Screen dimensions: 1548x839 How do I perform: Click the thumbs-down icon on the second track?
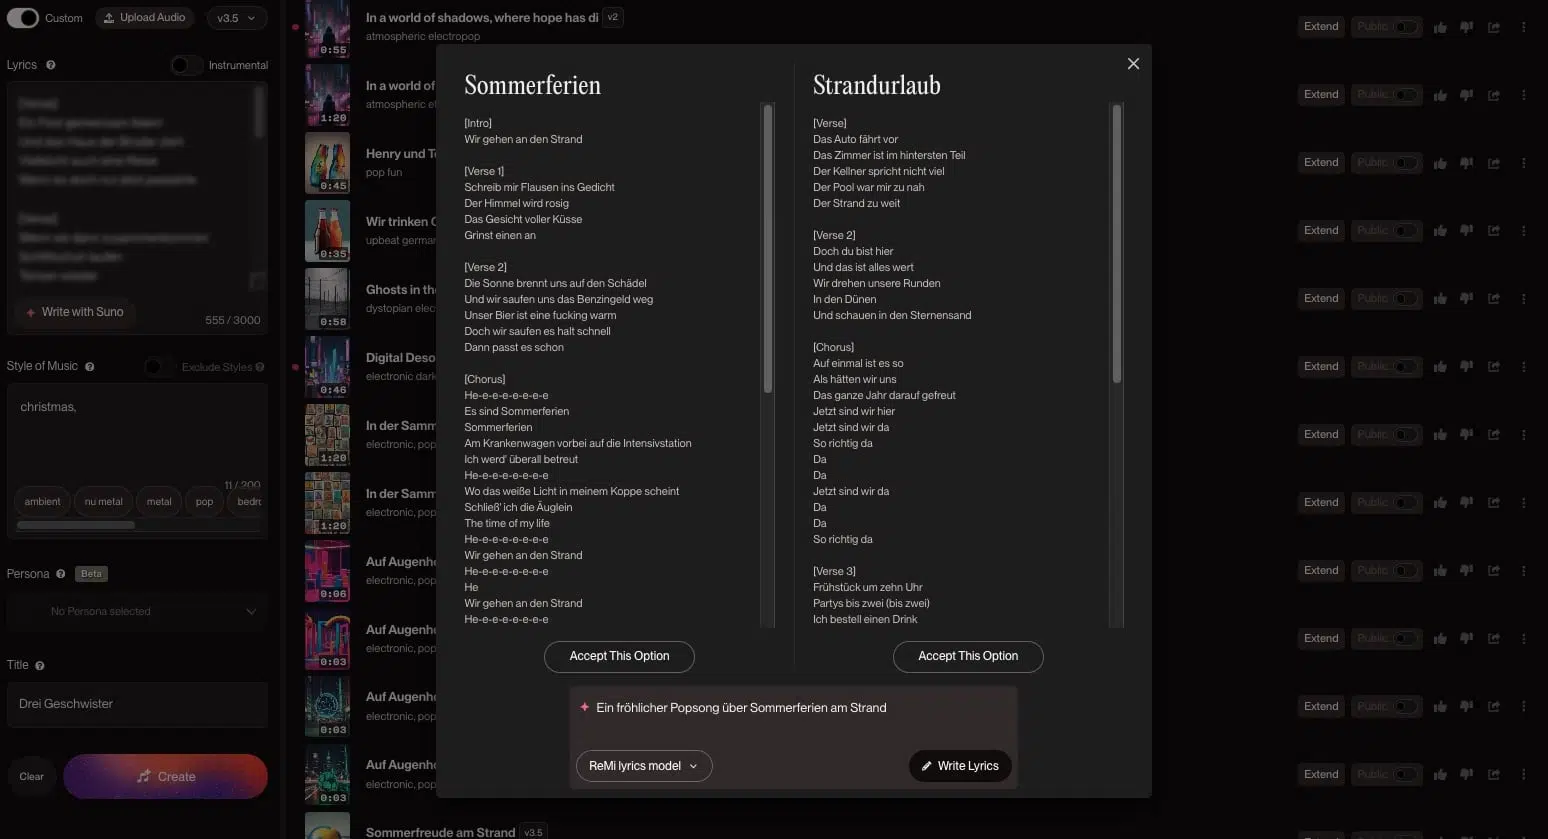tap(1466, 94)
